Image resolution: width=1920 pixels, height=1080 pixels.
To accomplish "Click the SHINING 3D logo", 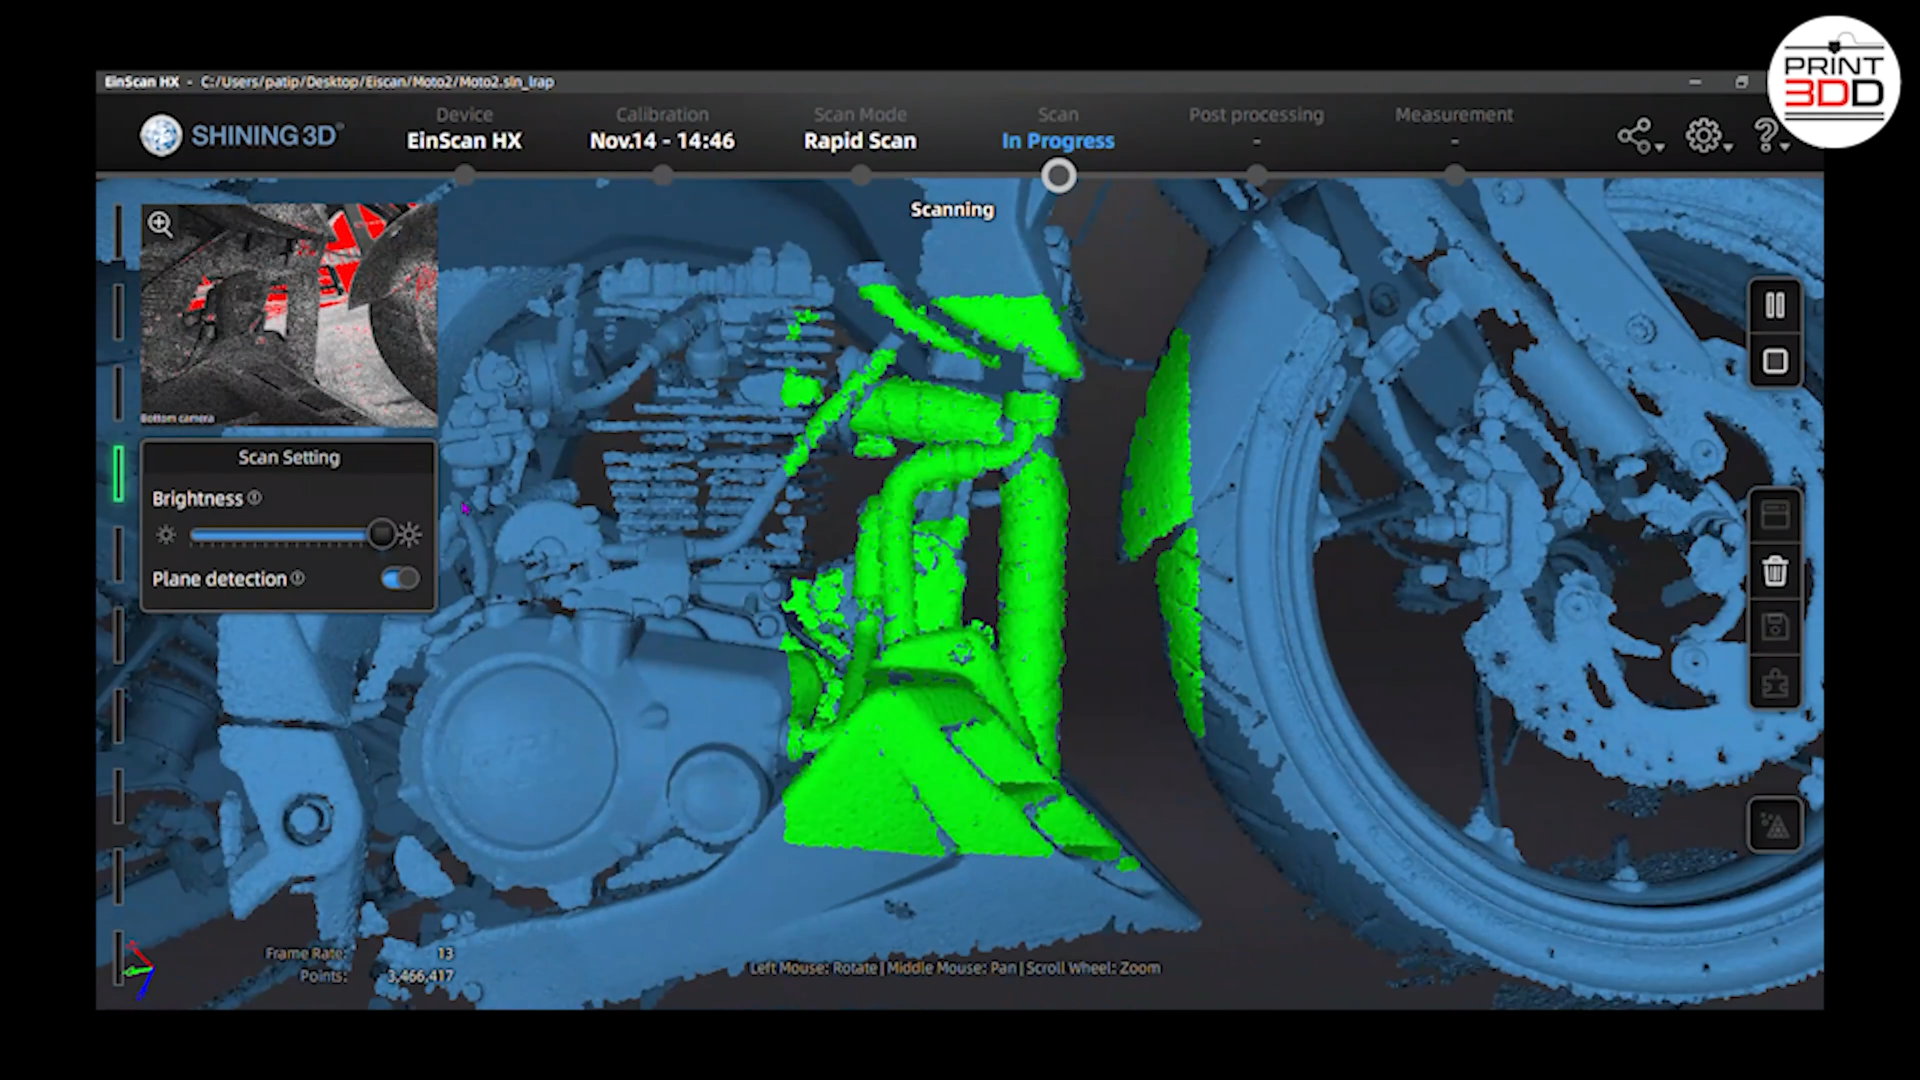I will click(241, 136).
